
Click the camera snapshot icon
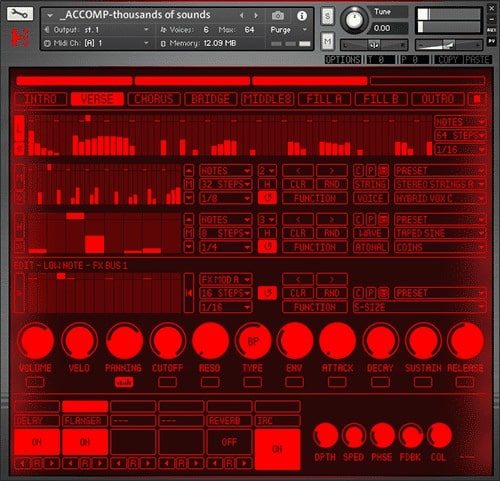(277, 15)
